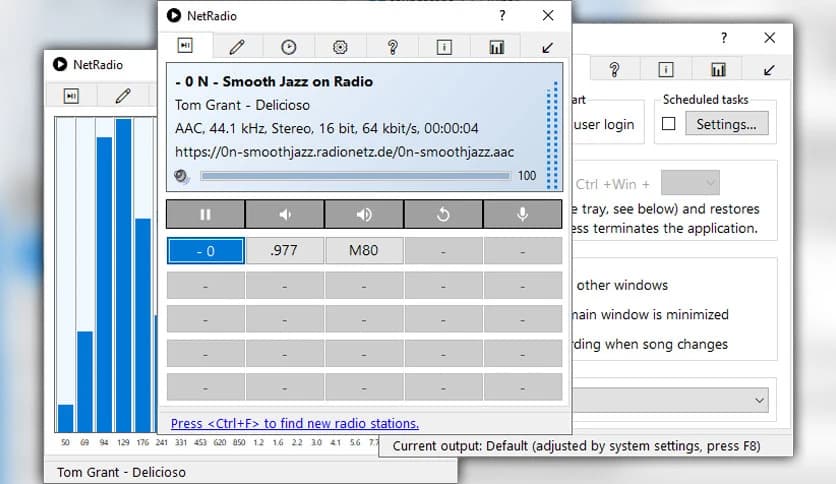This screenshot has width=836, height=484.
Task: Click the 'Press <Ctrl+F> to find new radio stations' link
Action: point(295,423)
